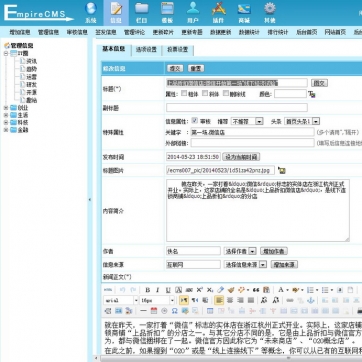The image size is (362, 362).
Task: Open the 推荐 recommend level dropdown
Action: pos(248,121)
